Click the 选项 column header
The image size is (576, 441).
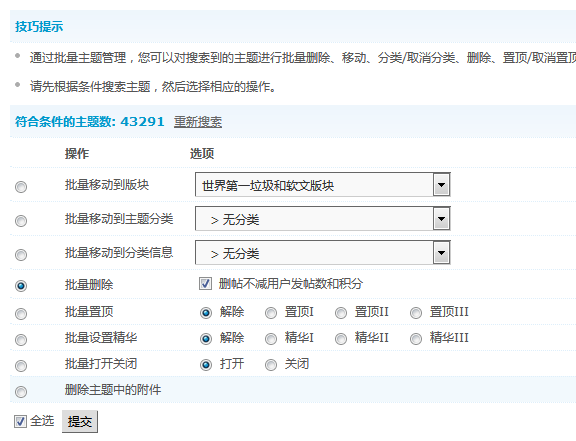click(202, 153)
